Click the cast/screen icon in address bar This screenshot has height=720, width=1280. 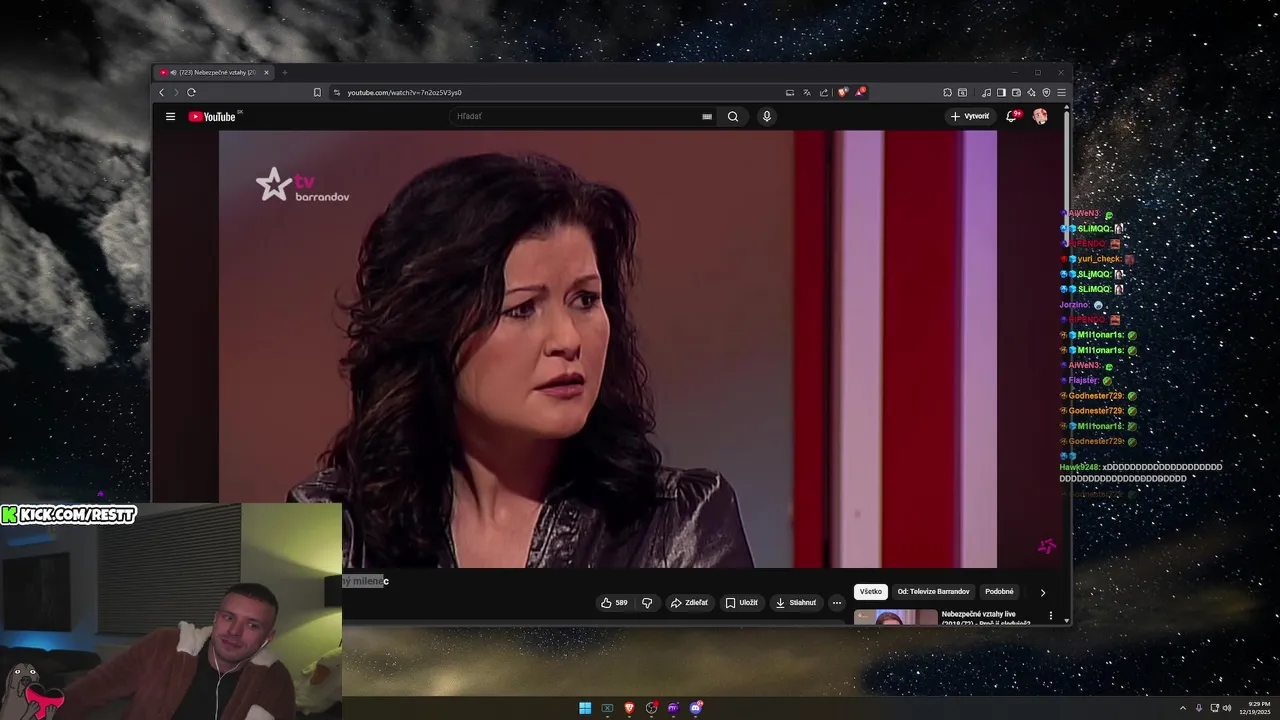pos(790,92)
